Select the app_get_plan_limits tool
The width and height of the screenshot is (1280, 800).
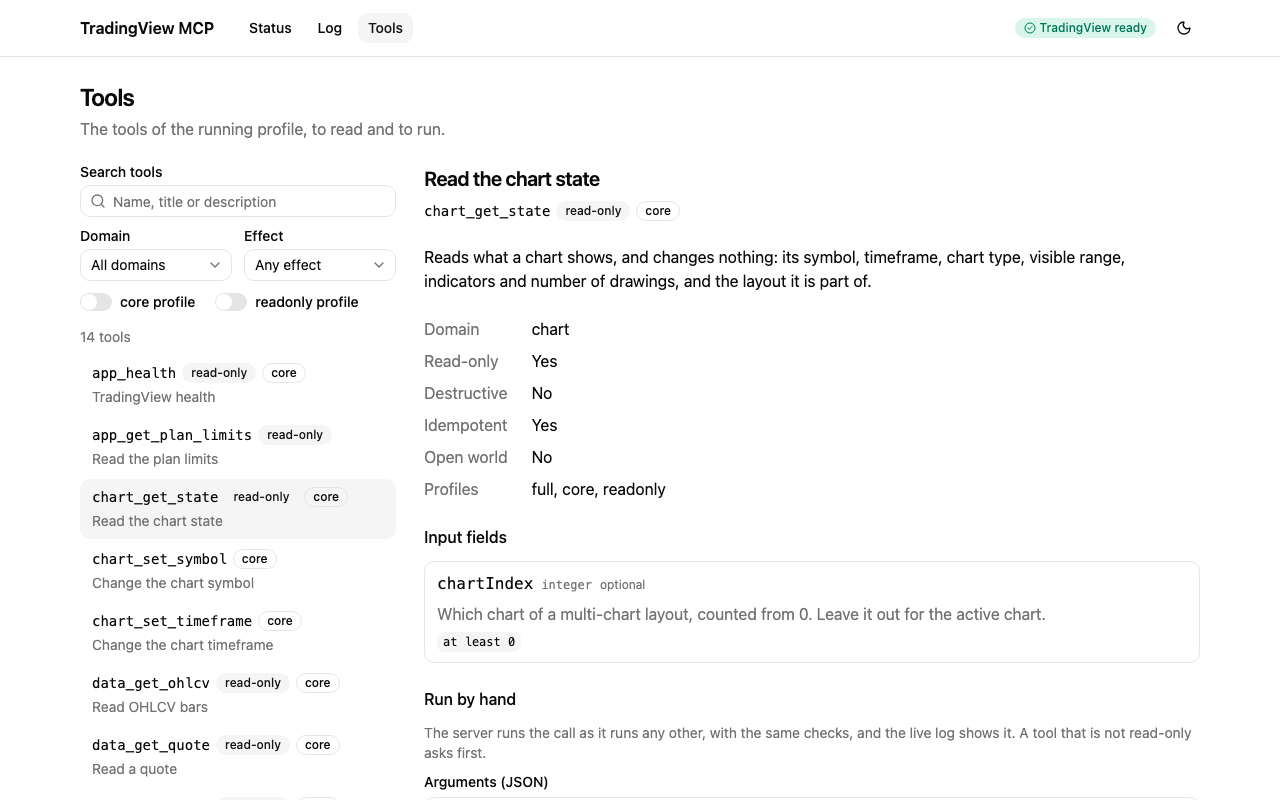238,447
